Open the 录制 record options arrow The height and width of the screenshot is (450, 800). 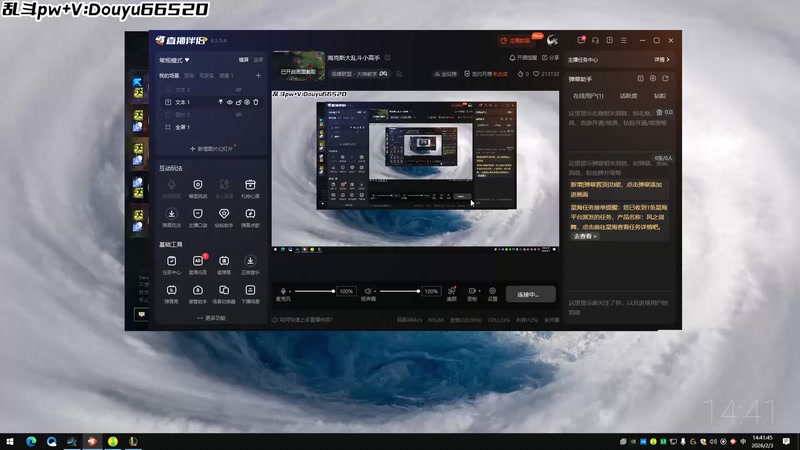click(479, 291)
